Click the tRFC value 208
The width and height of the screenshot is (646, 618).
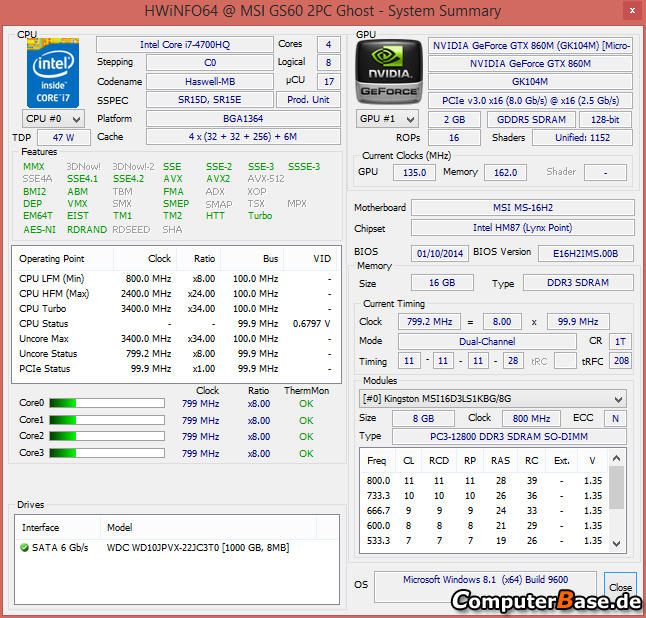[x=620, y=361]
